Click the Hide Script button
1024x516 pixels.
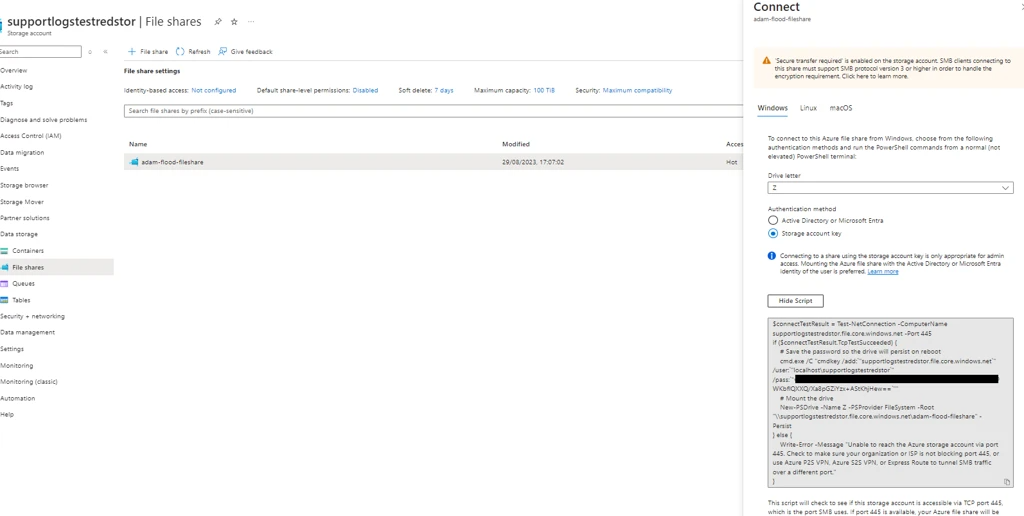tap(795, 300)
